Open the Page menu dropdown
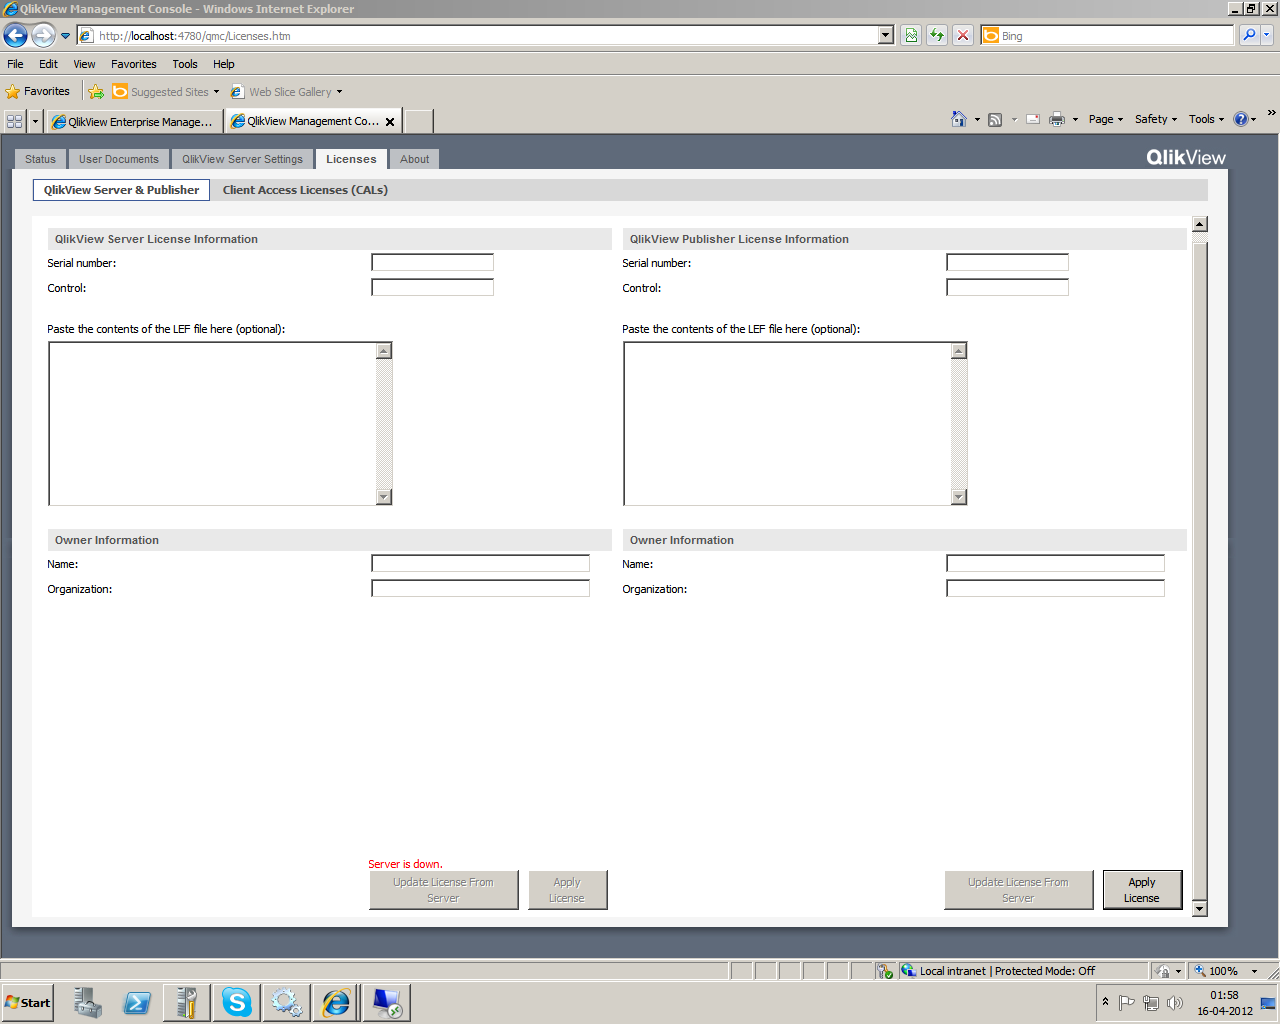The width and height of the screenshot is (1280, 1024). pyautogui.click(x=1106, y=119)
